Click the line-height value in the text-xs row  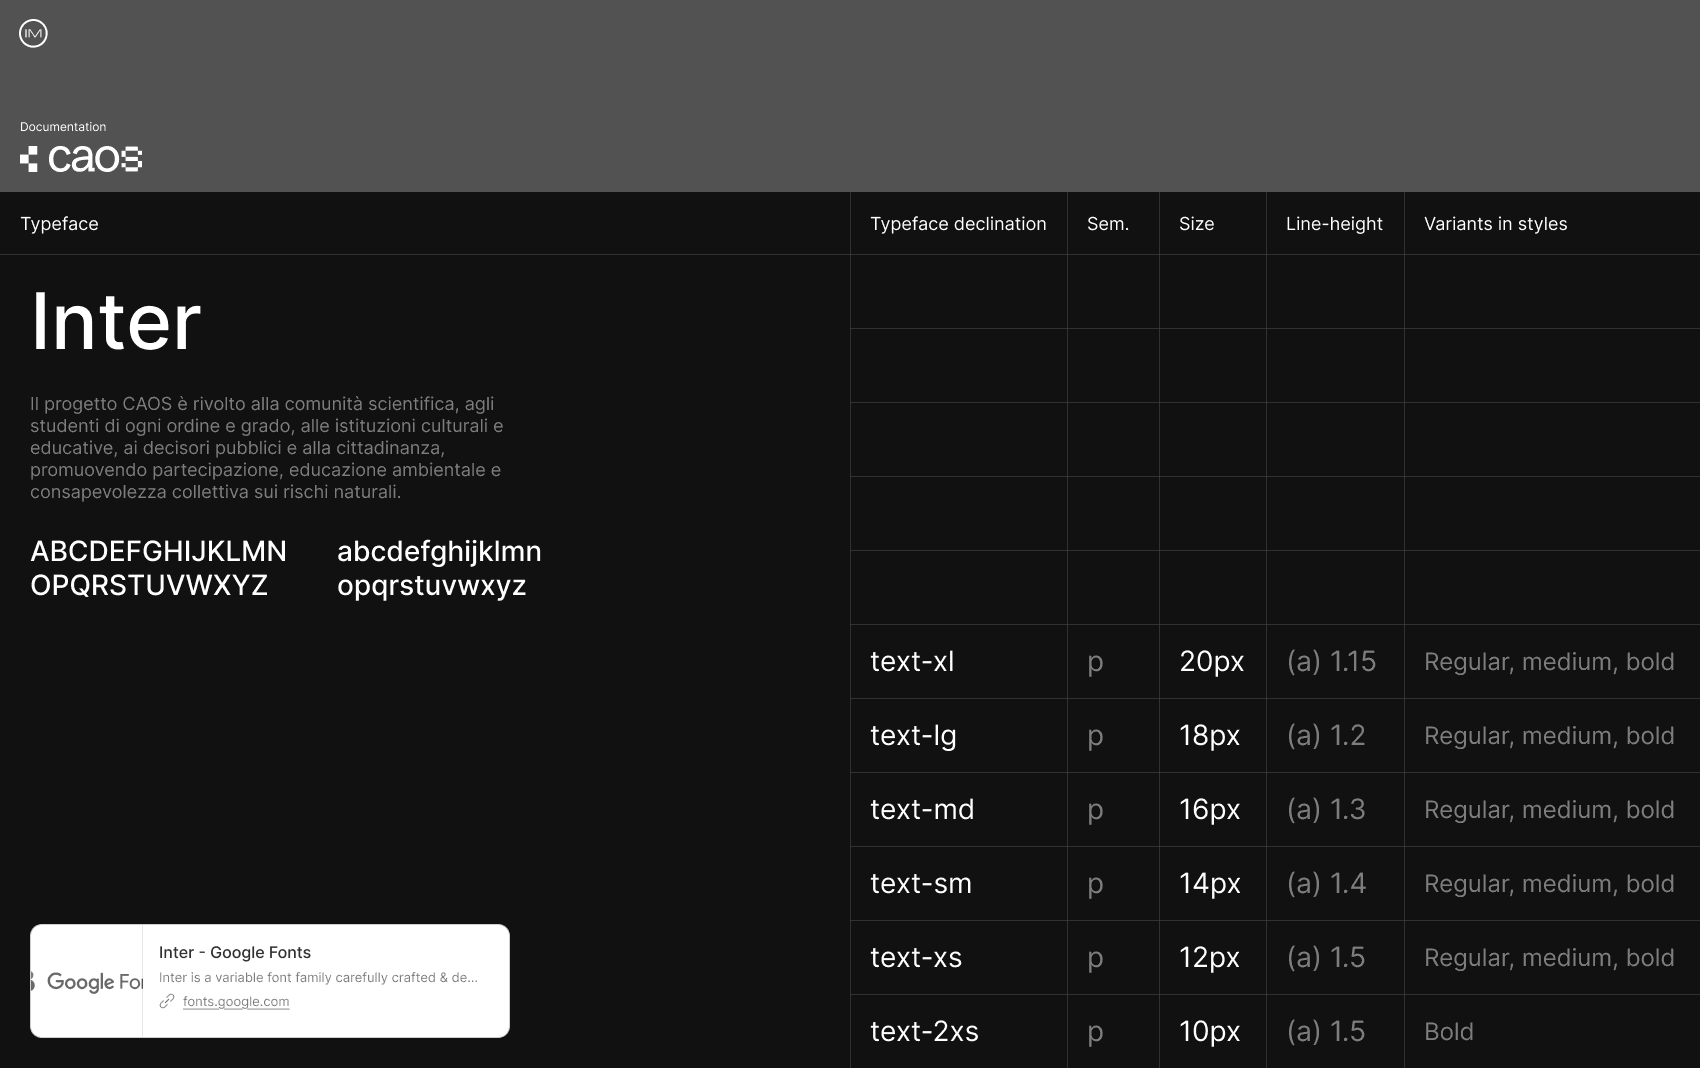point(1326,958)
